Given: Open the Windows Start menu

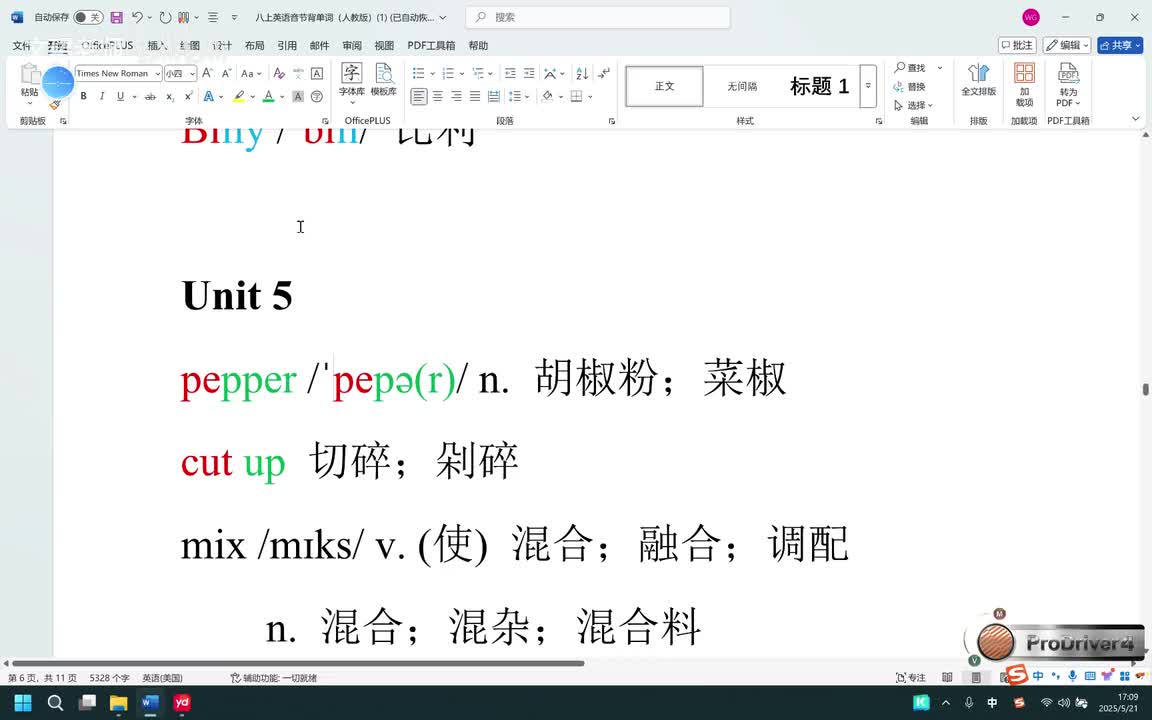Looking at the screenshot, I should pyautogui.click(x=23, y=703).
